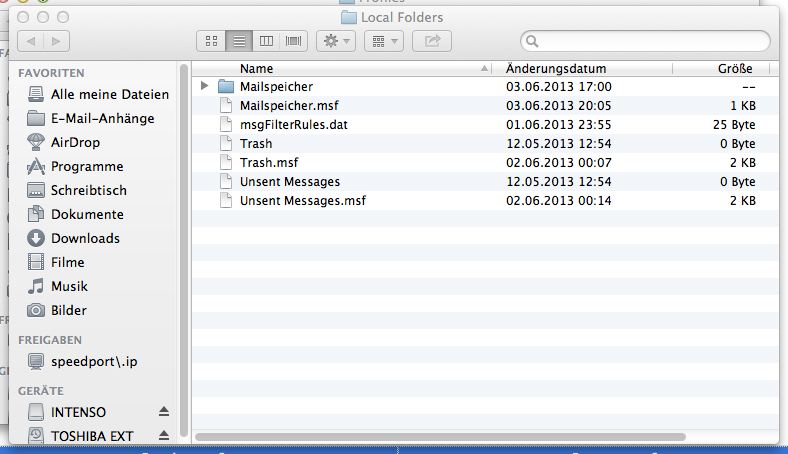Click the date 01.06.2013 23:55
Image resolution: width=788 pixels, height=454 pixels.
558,125
